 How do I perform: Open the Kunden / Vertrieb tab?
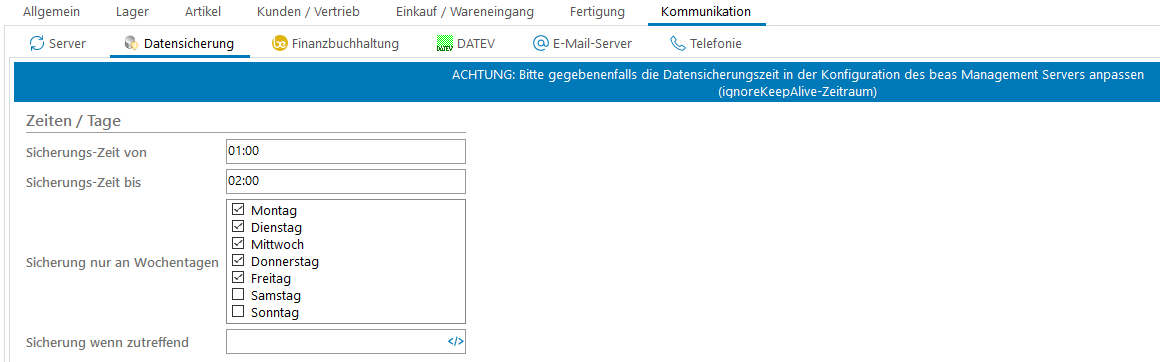pyautogui.click(x=307, y=12)
